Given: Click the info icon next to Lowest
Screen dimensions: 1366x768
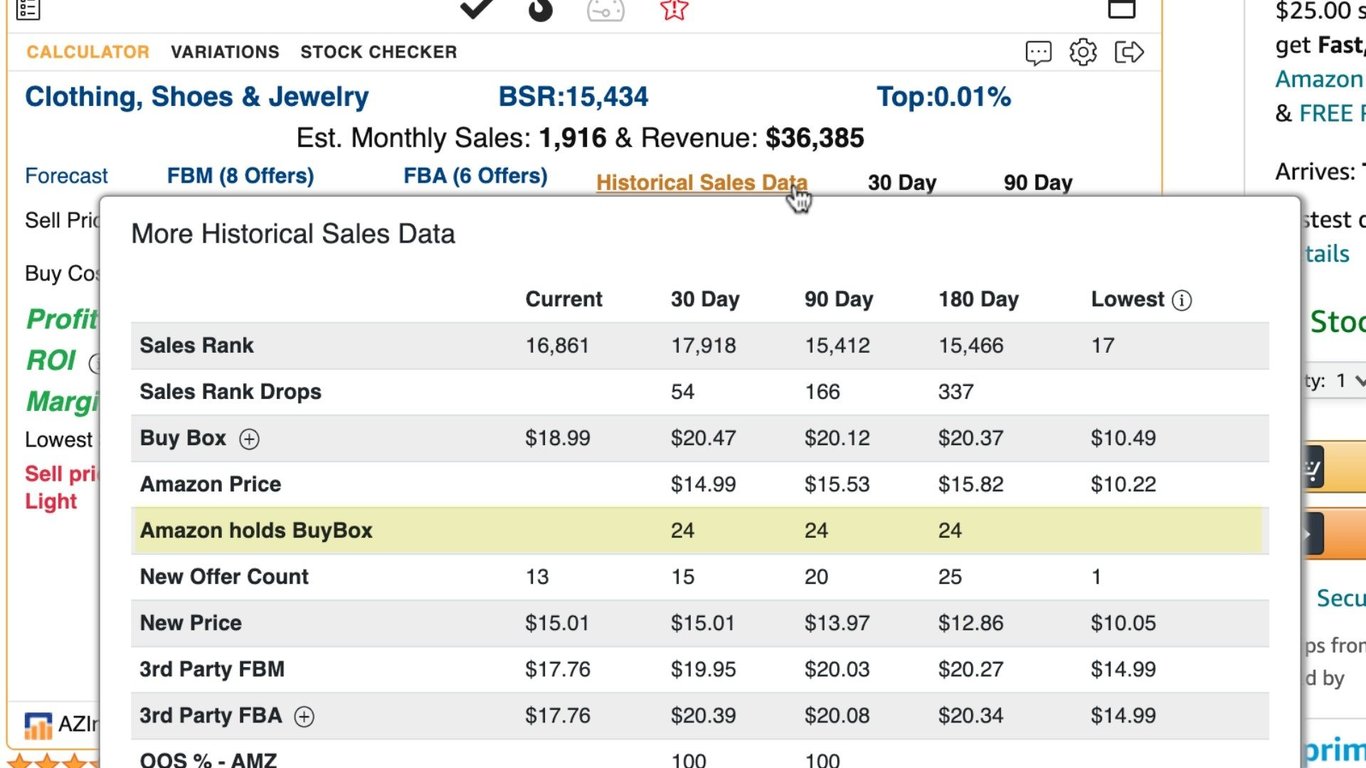Looking at the screenshot, I should coord(1182,300).
